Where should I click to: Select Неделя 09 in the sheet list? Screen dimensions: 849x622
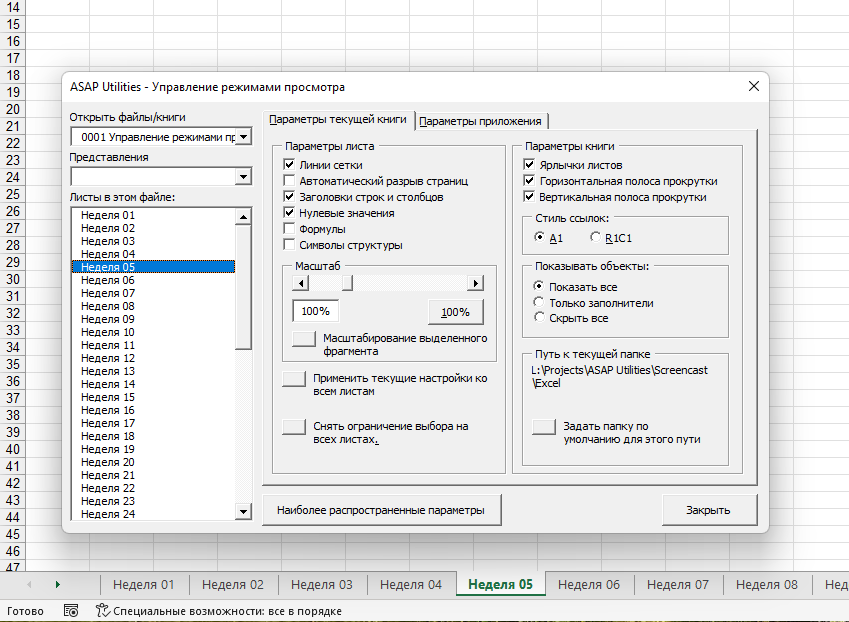point(153,319)
